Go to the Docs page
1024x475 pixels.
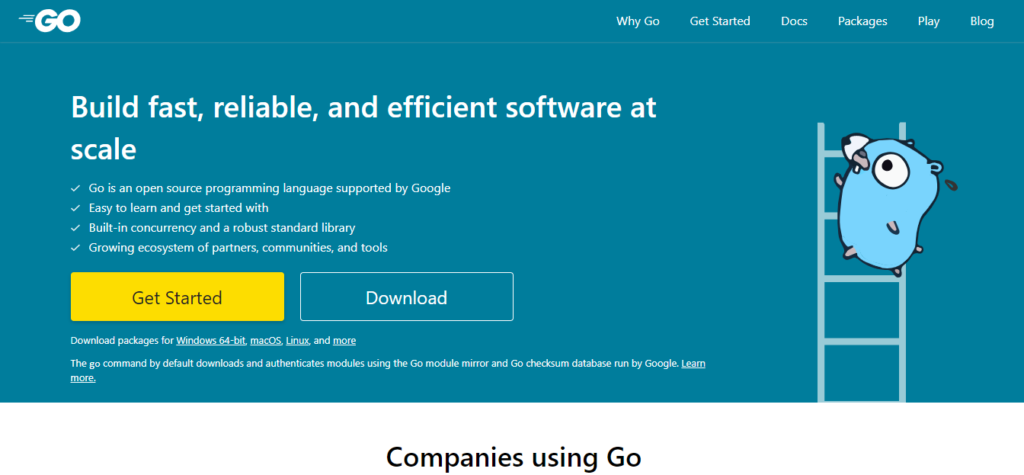pyautogui.click(x=794, y=22)
